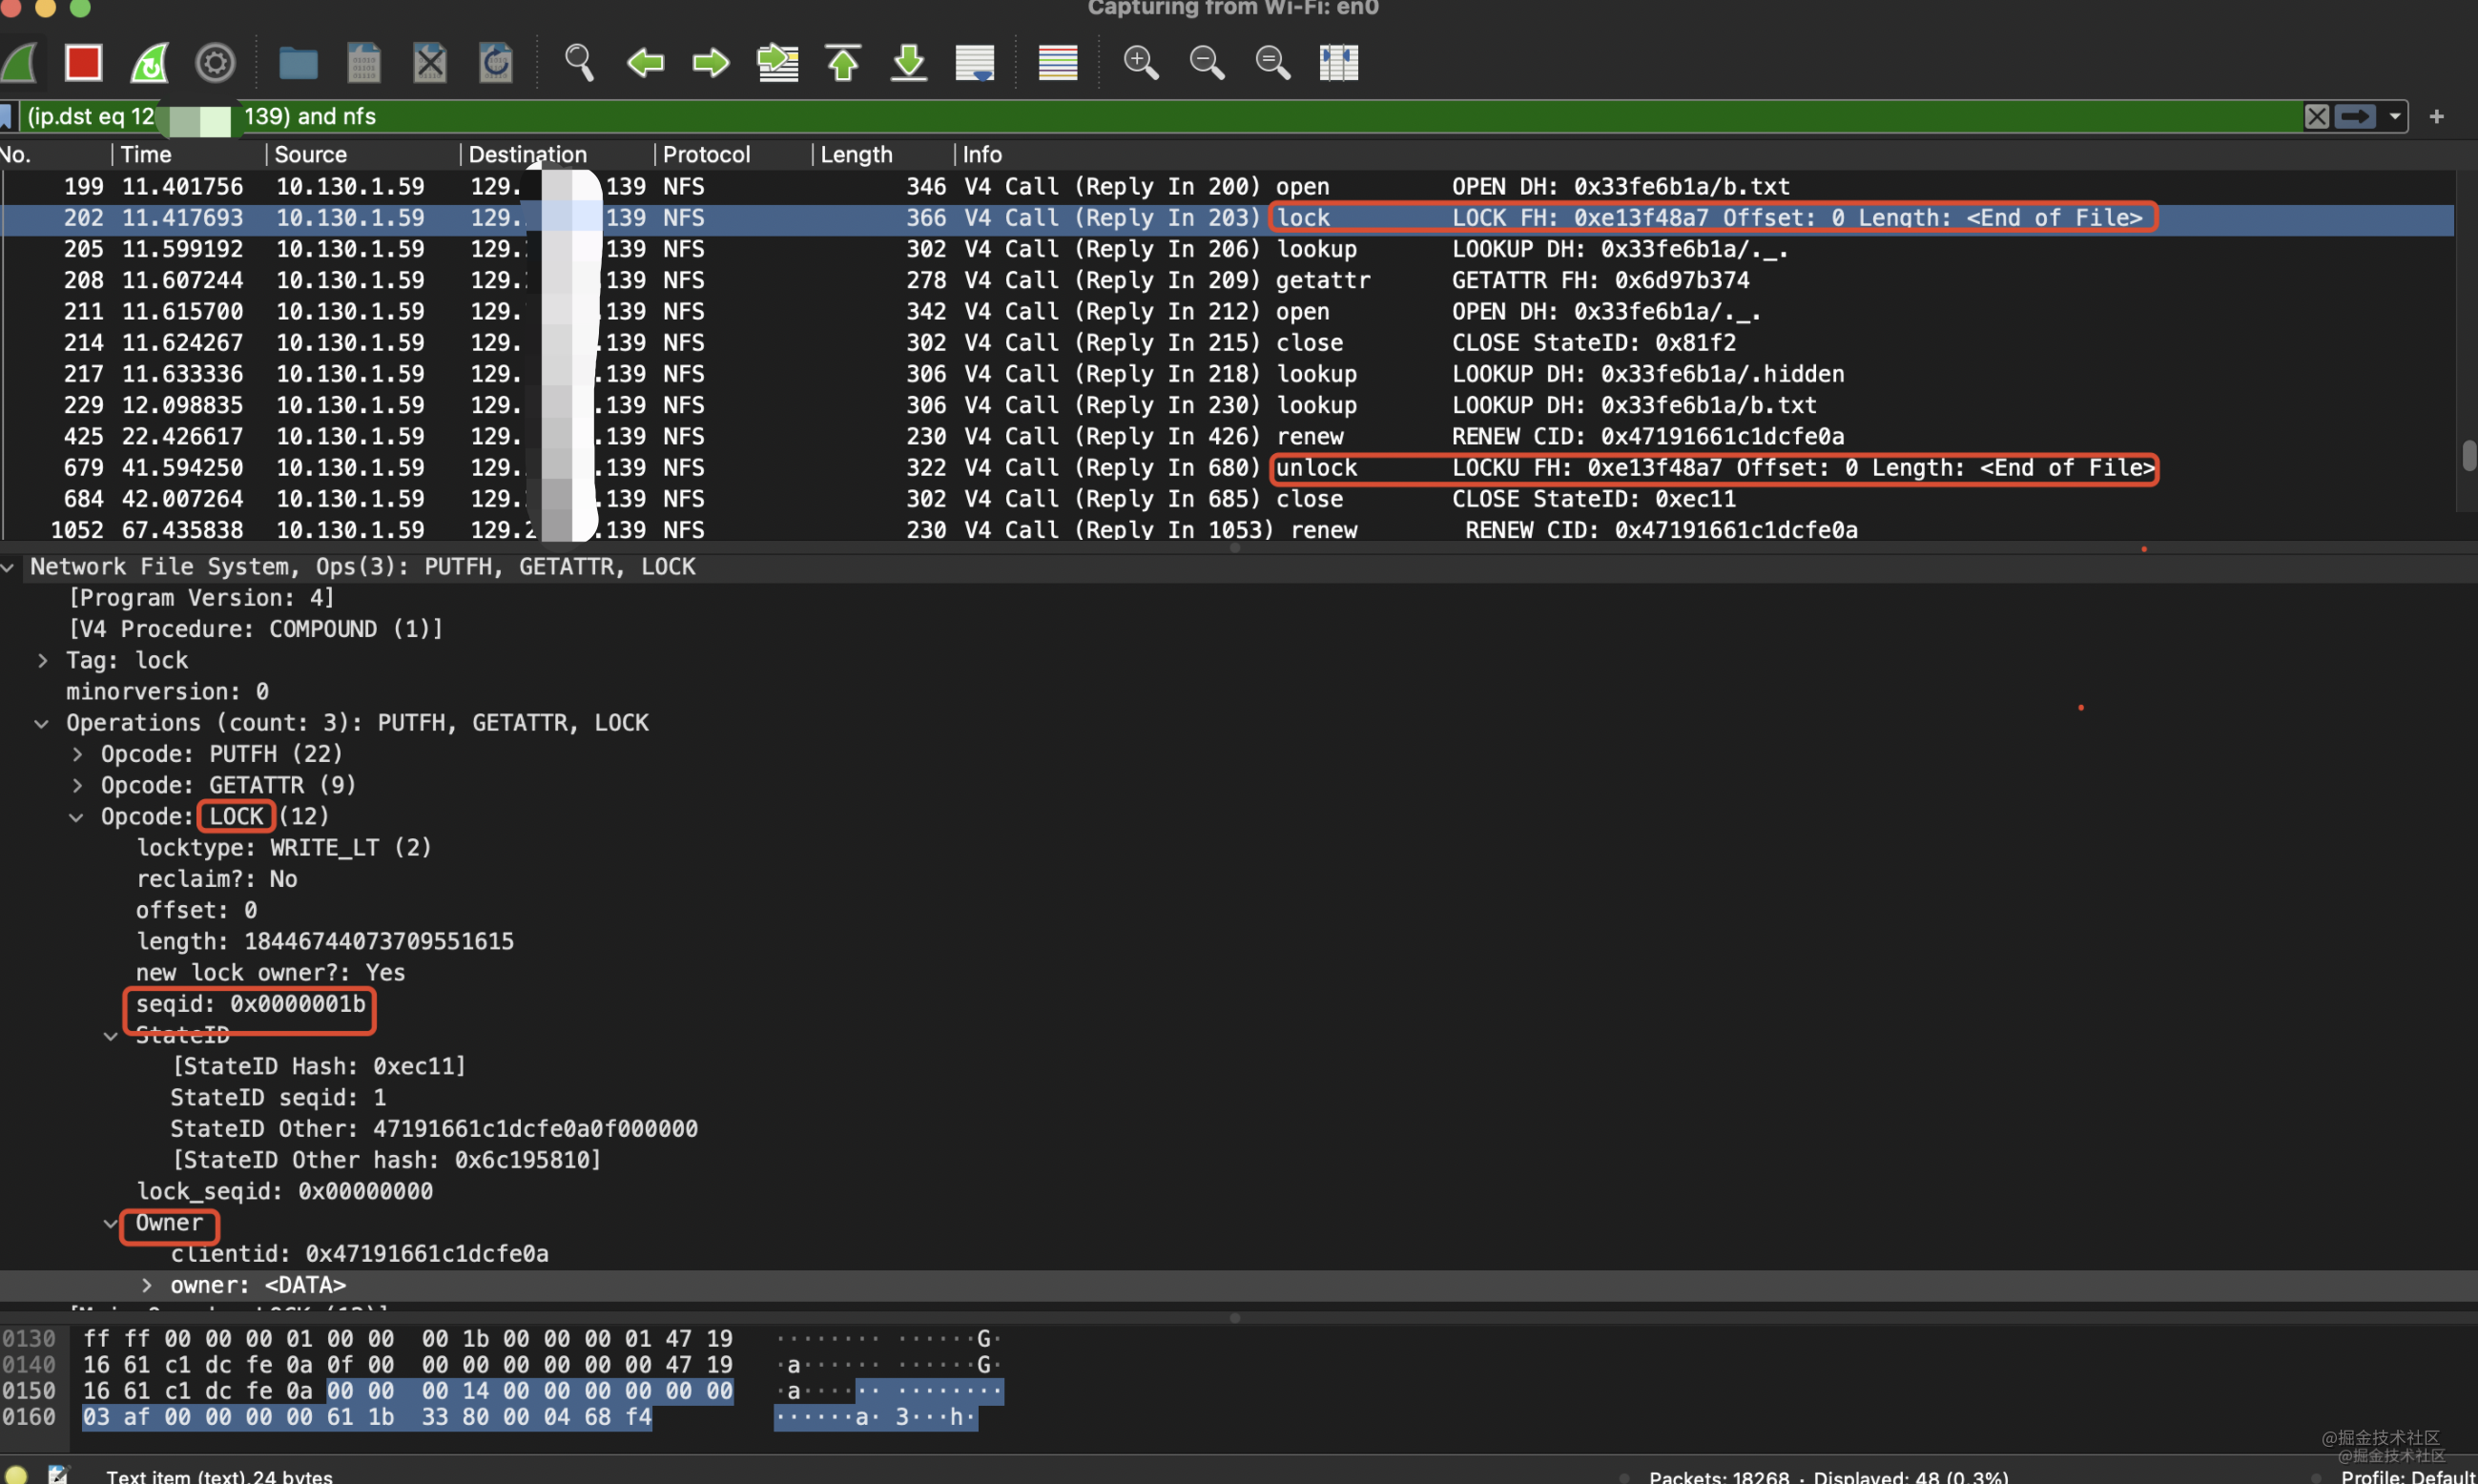Reload the capture file
Image resolution: width=2478 pixels, height=1484 pixels.
[x=496, y=63]
